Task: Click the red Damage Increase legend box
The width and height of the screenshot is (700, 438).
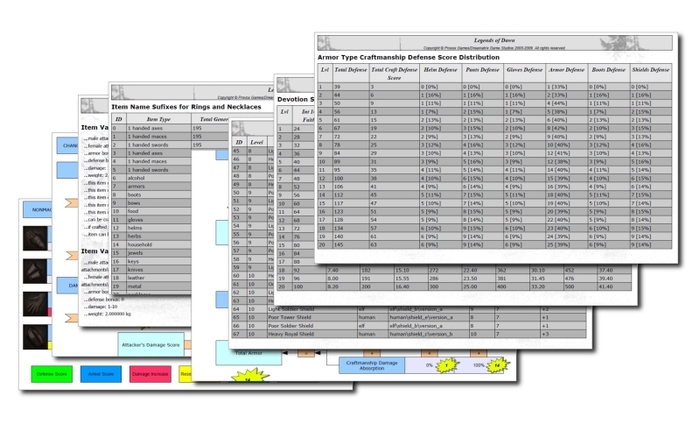Action: click(x=150, y=374)
